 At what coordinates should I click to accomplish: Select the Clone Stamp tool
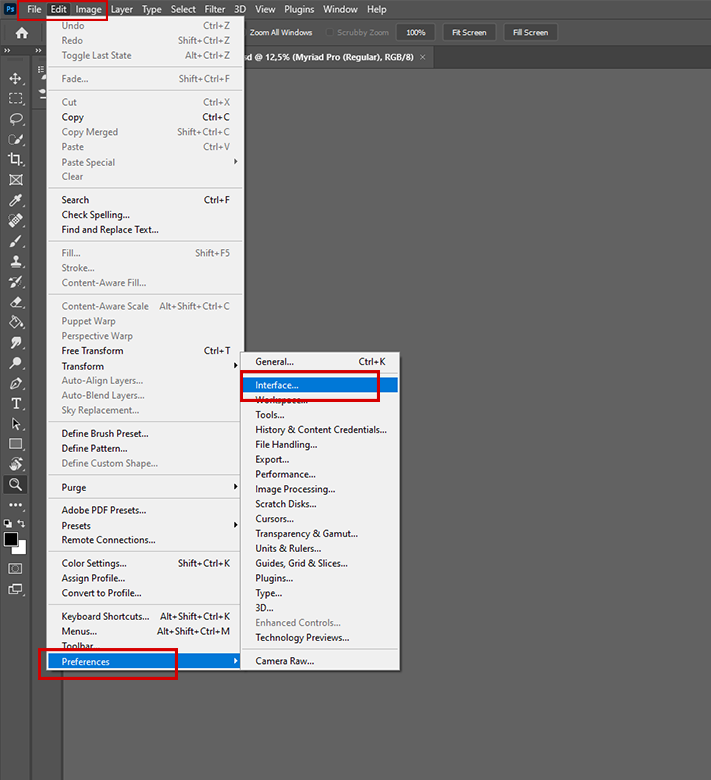tap(15, 261)
